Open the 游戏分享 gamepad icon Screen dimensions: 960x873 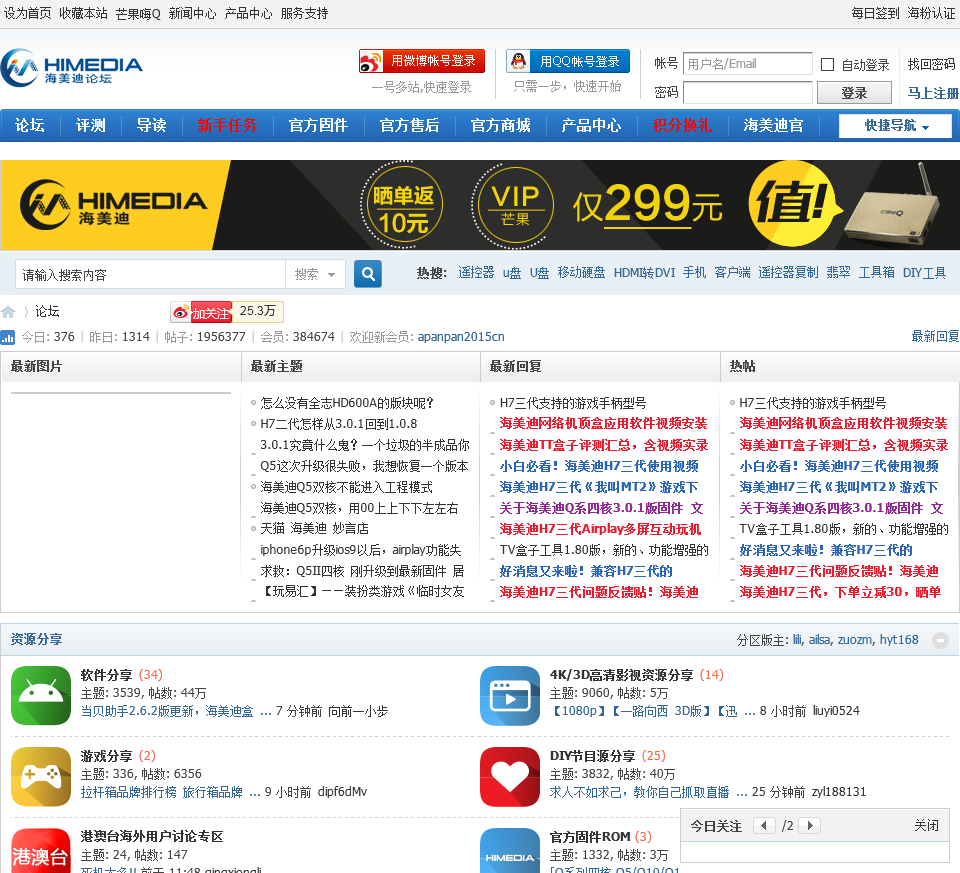click(x=41, y=776)
